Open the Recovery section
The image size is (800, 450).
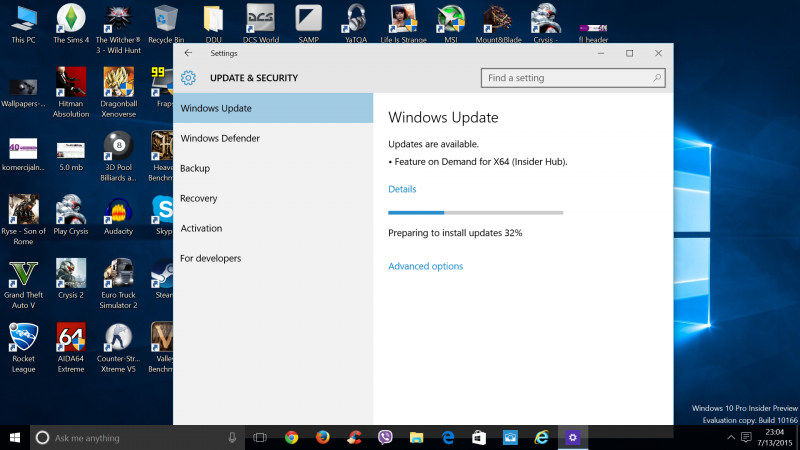(273, 198)
